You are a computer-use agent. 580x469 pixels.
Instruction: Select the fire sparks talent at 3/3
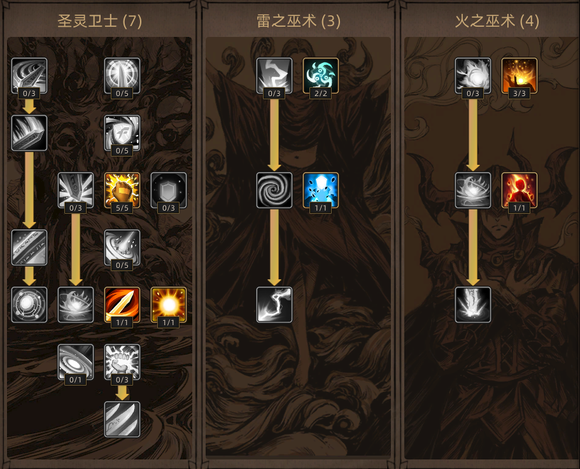click(519, 75)
